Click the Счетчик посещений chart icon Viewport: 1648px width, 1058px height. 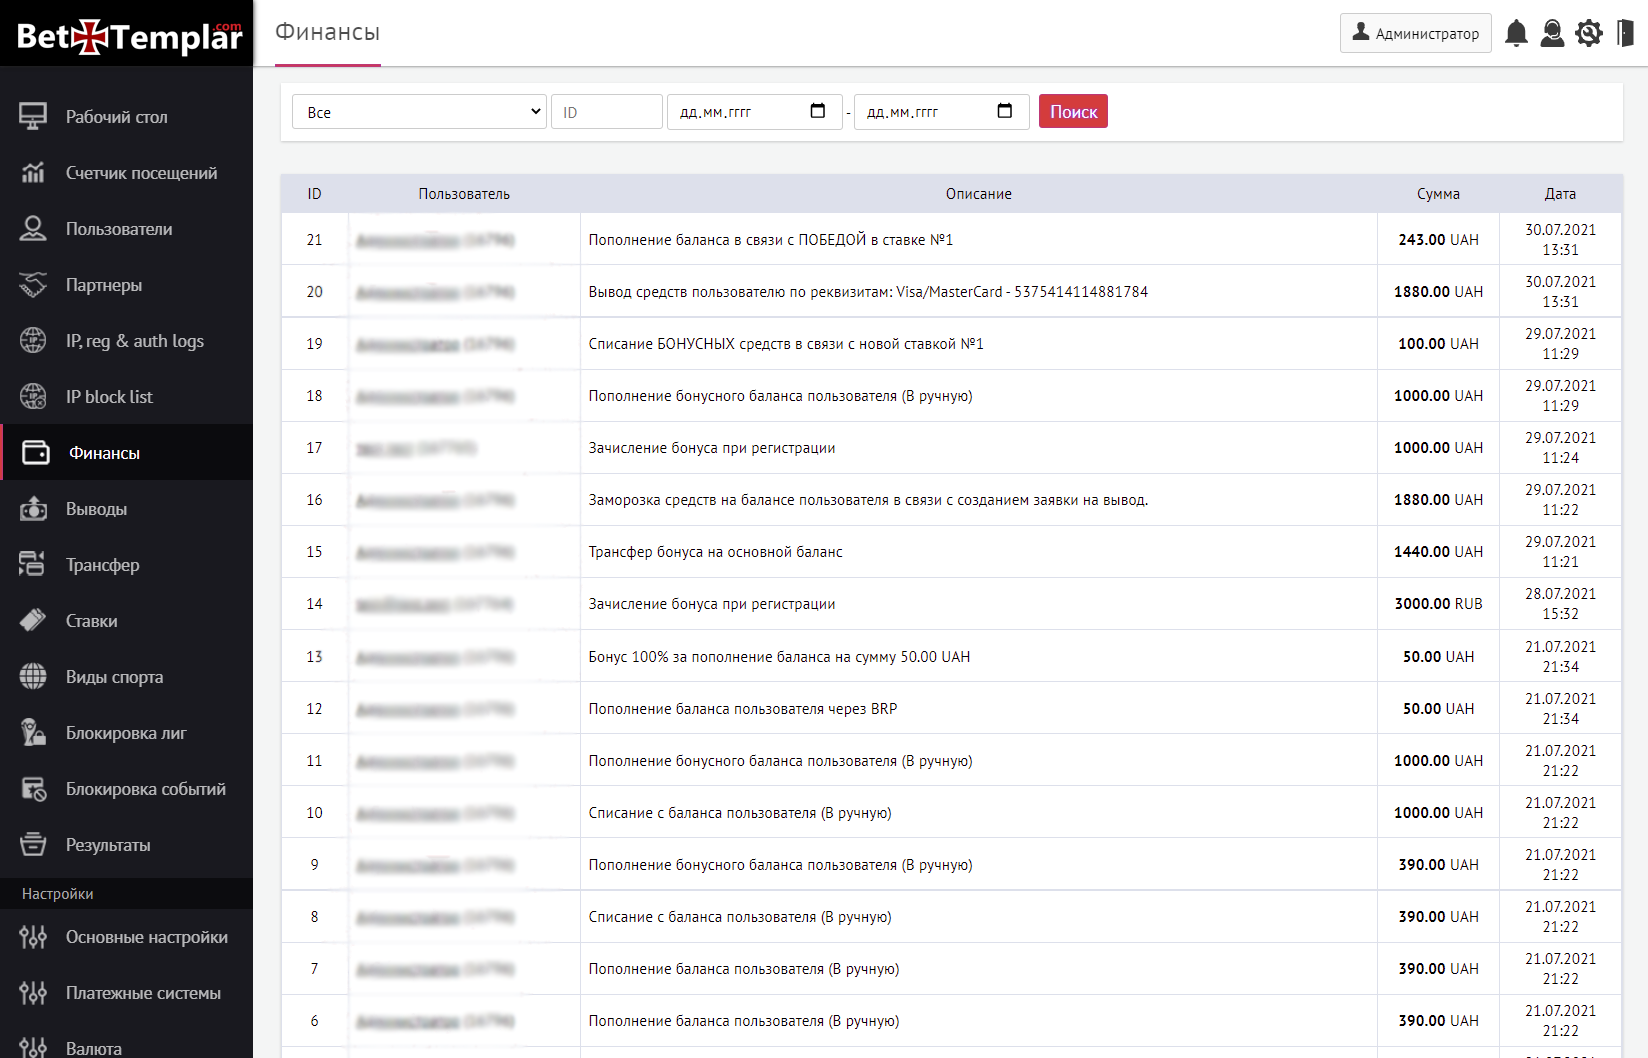tap(33, 173)
